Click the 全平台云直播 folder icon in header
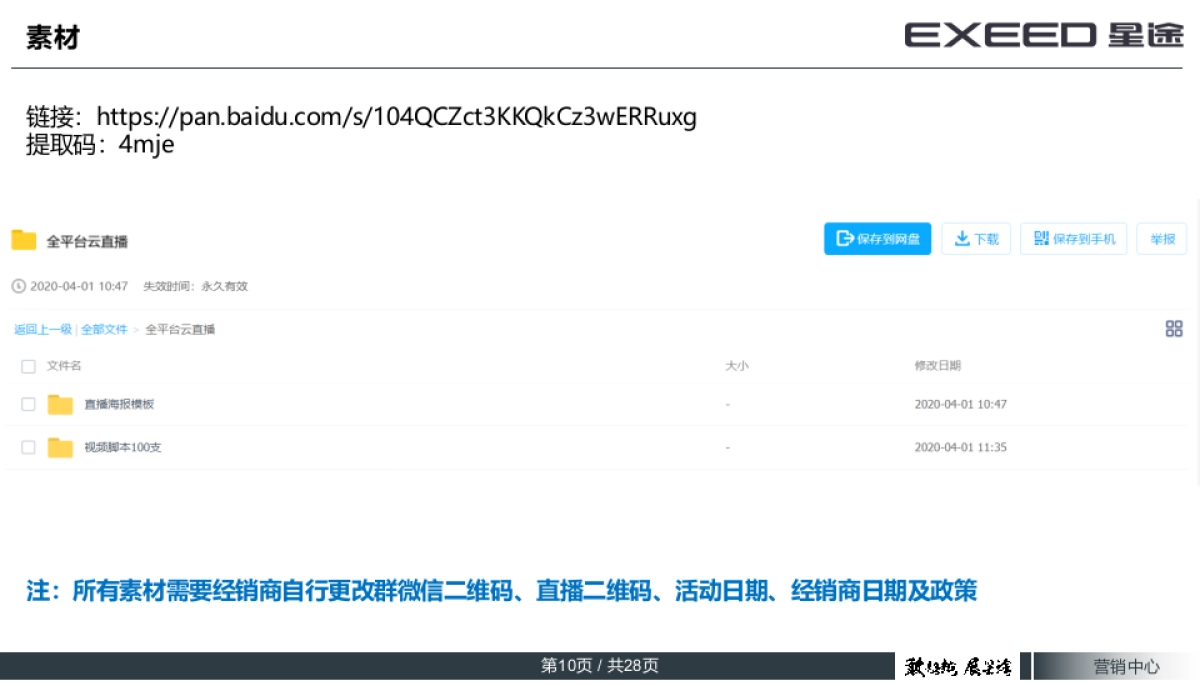This screenshot has height=686, width=1200. [24, 240]
